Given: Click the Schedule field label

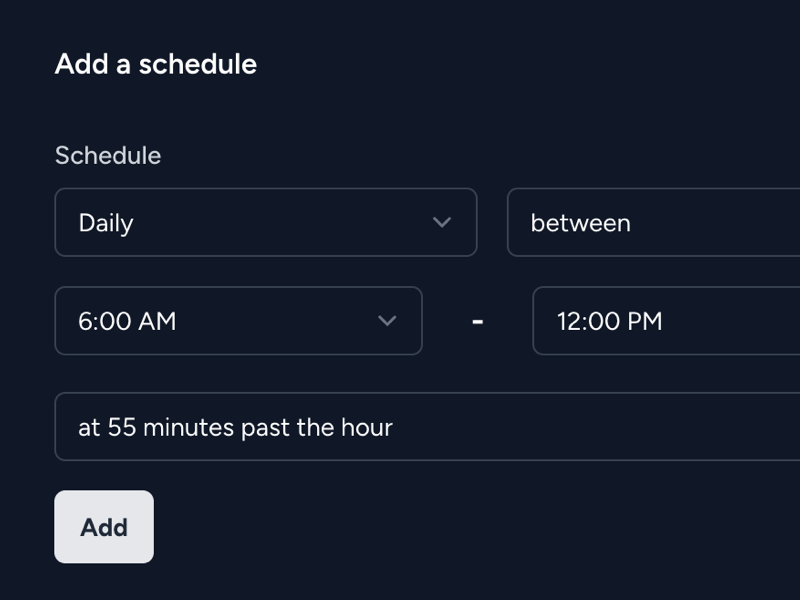Looking at the screenshot, I should tap(108, 155).
